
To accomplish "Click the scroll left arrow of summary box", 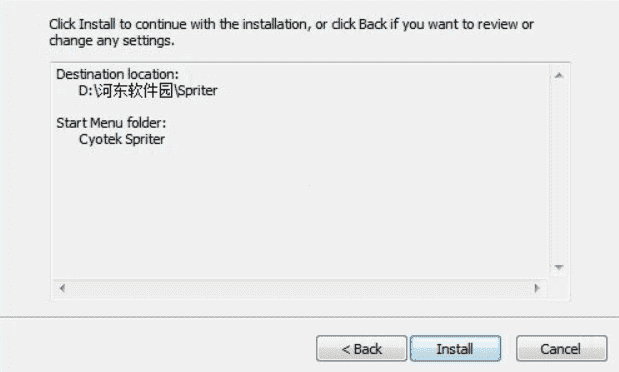I will coord(62,288).
